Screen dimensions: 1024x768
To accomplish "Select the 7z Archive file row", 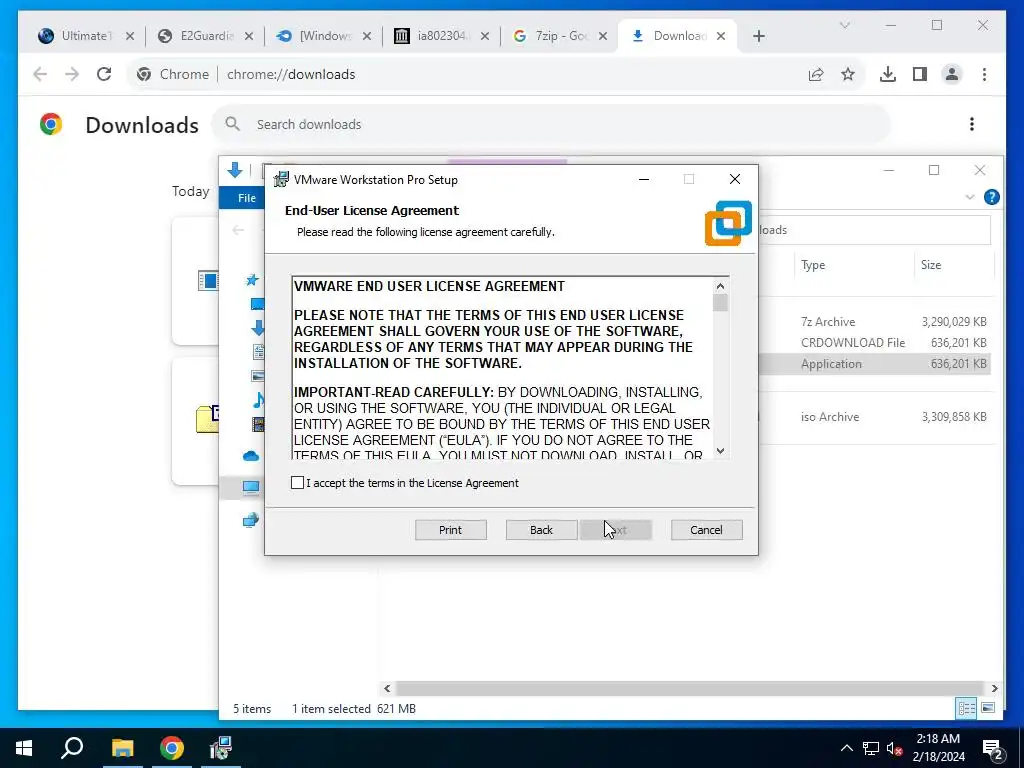I will click(875, 321).
